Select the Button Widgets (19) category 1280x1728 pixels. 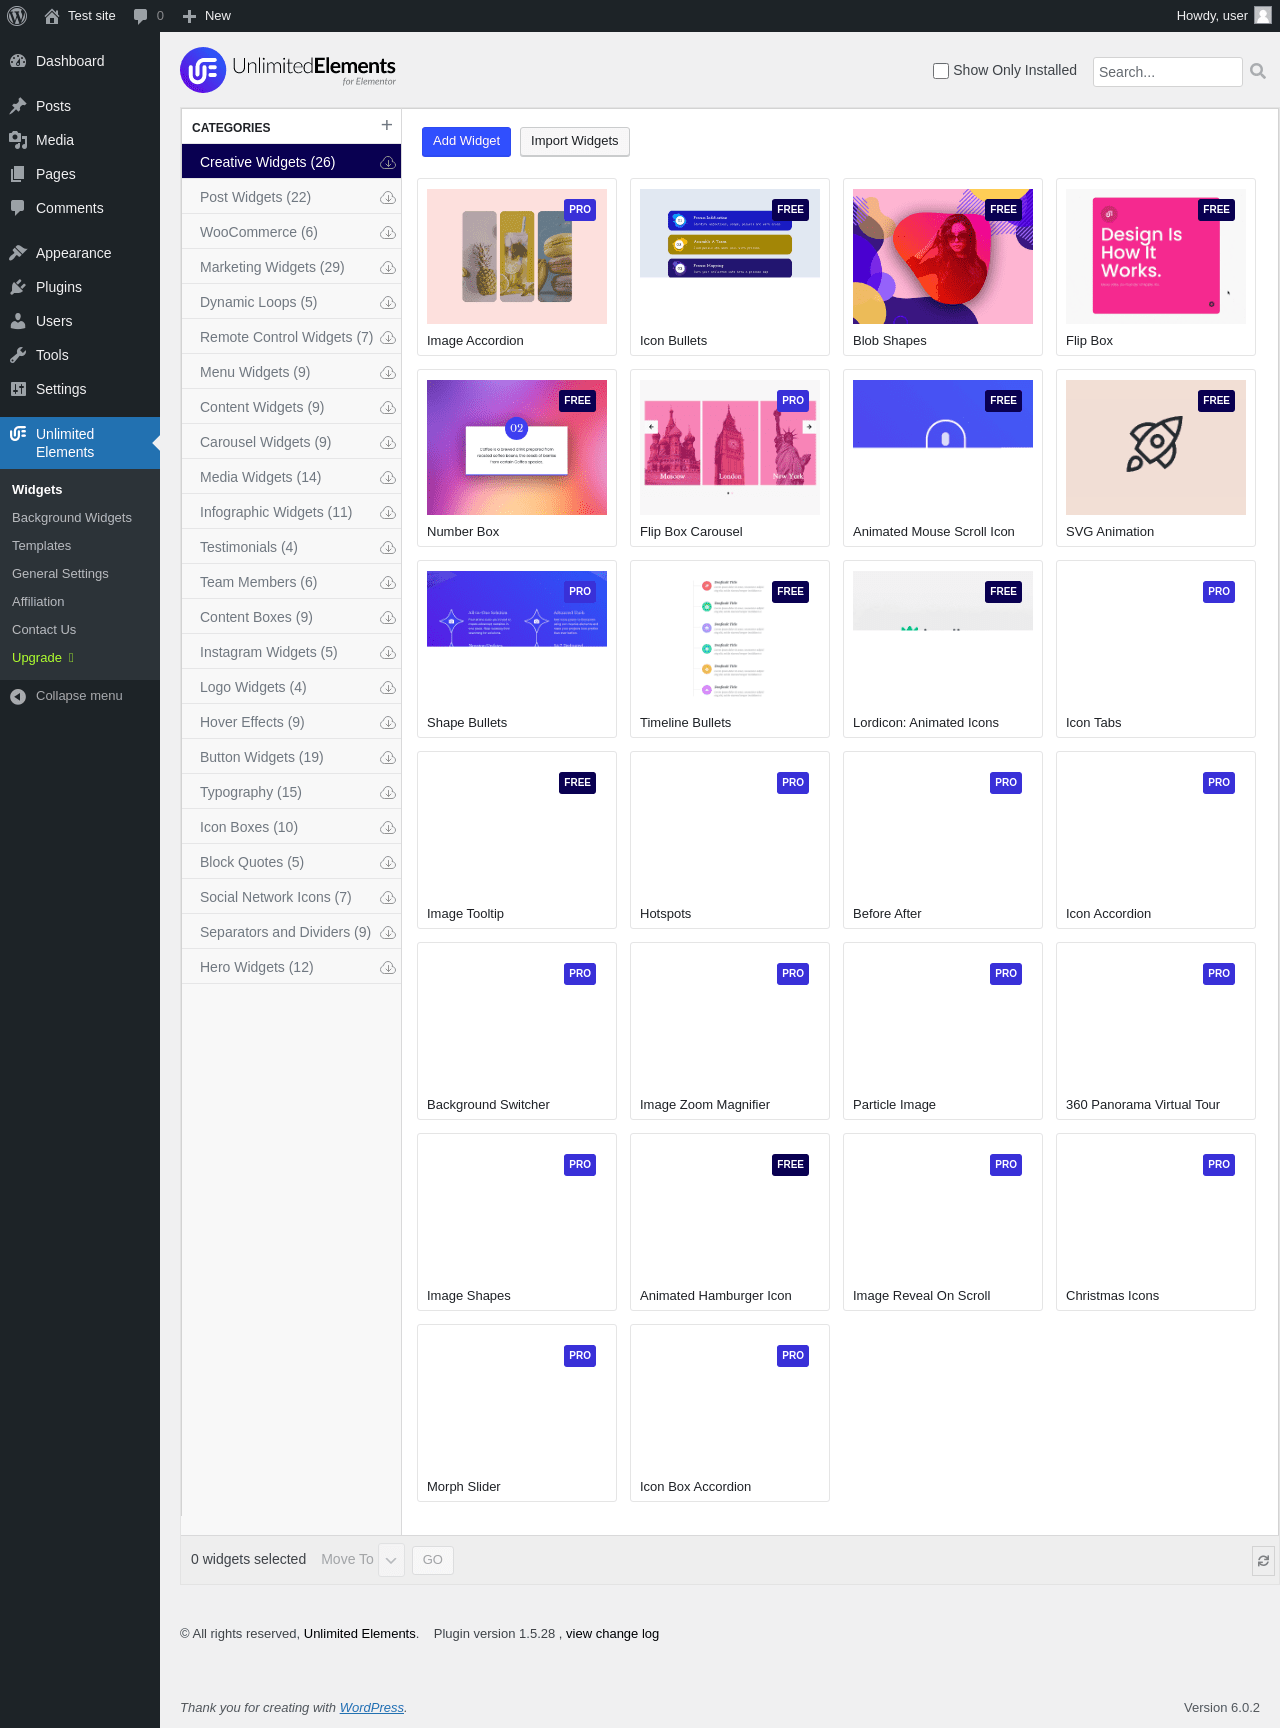(x=291, y=758)
